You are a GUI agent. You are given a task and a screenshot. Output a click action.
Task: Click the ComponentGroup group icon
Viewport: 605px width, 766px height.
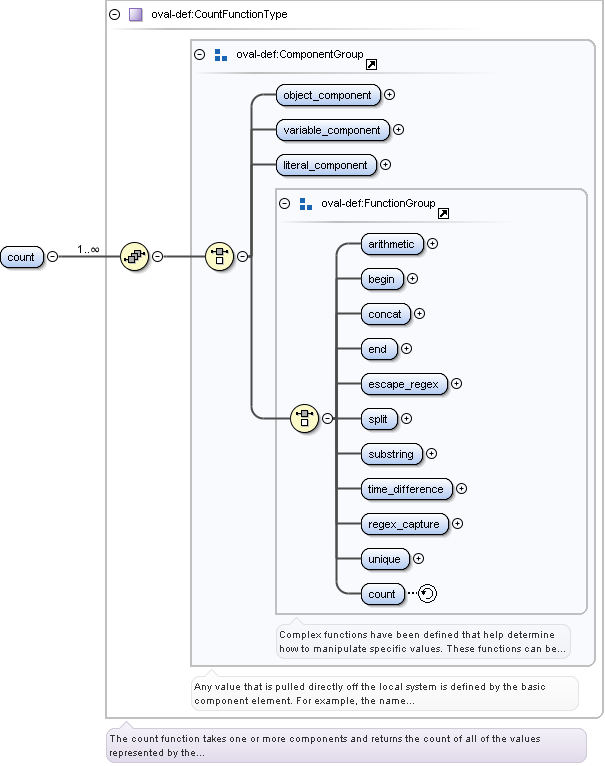221,55
